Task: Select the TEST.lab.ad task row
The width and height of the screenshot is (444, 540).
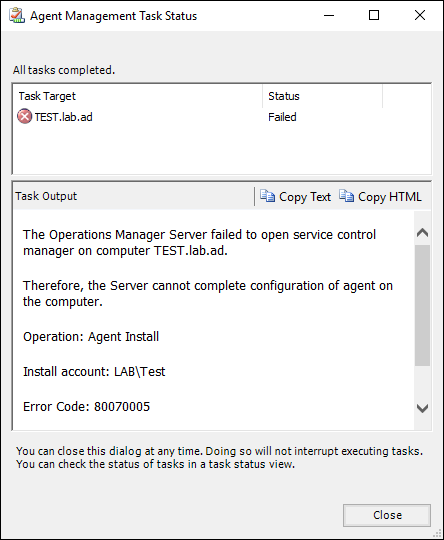Action: tap(221, 117)
